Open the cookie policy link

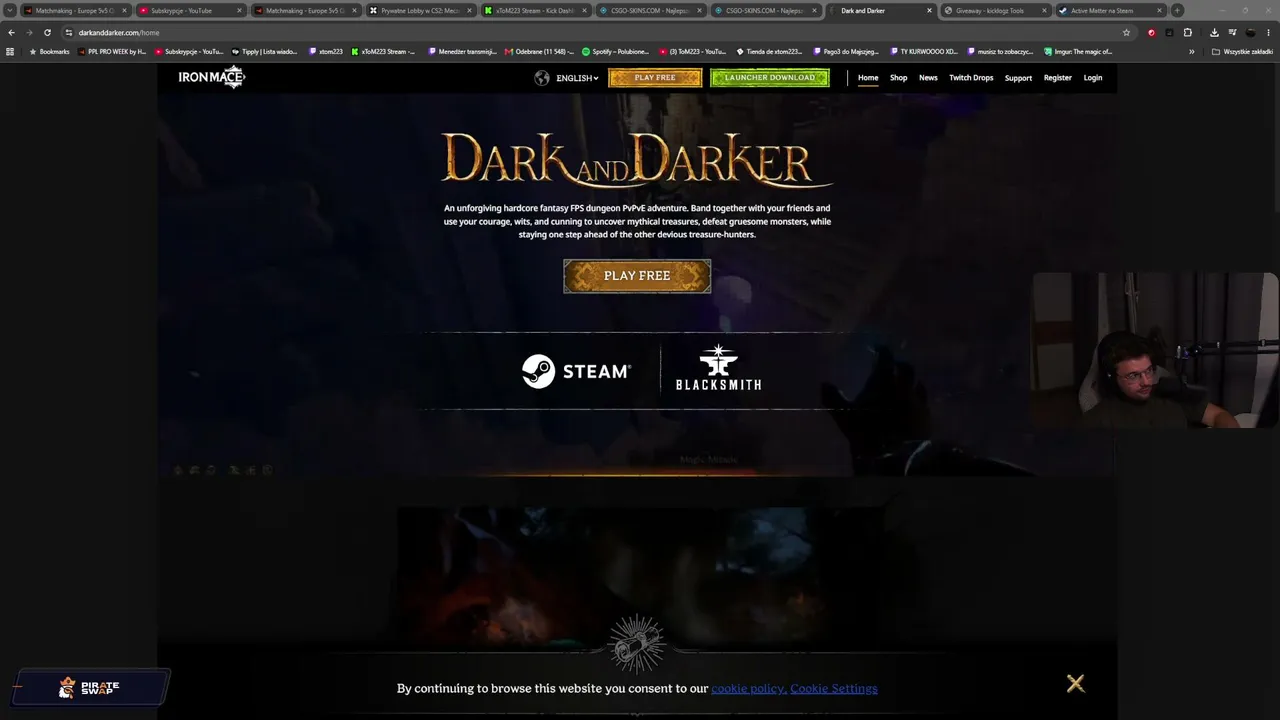[x=748, y=688]
